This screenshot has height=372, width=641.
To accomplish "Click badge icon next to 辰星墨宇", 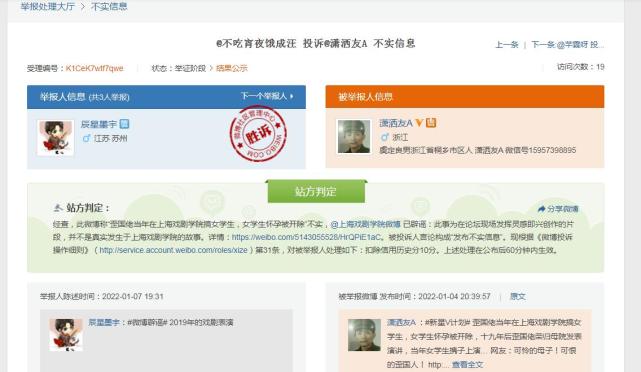I will click(125, 124).
